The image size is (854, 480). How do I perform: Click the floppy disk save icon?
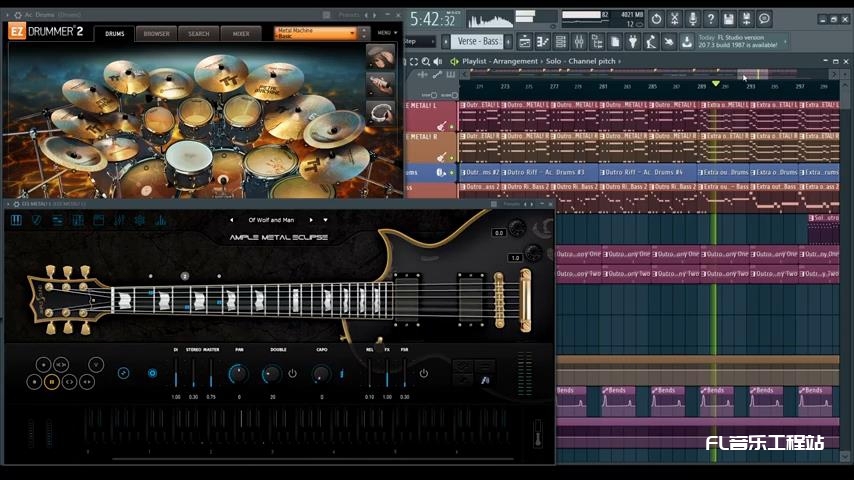click(x=728, y=20)
